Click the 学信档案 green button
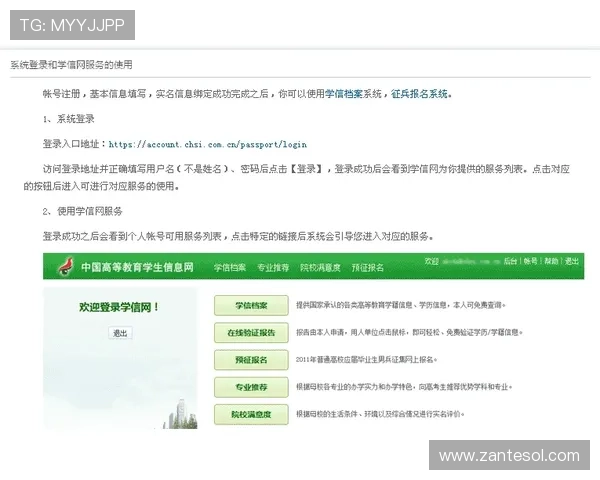Screen dimensions: 600x480 point(251,305)
